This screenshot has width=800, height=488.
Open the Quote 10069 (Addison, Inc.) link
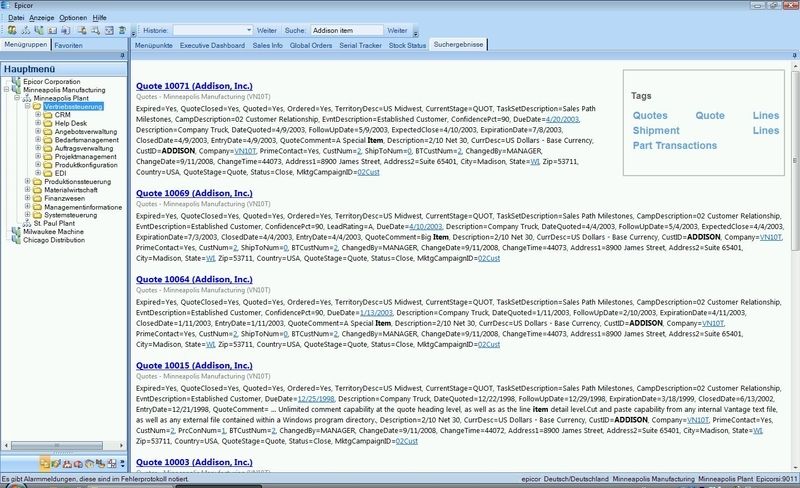(x=194, y=193)
